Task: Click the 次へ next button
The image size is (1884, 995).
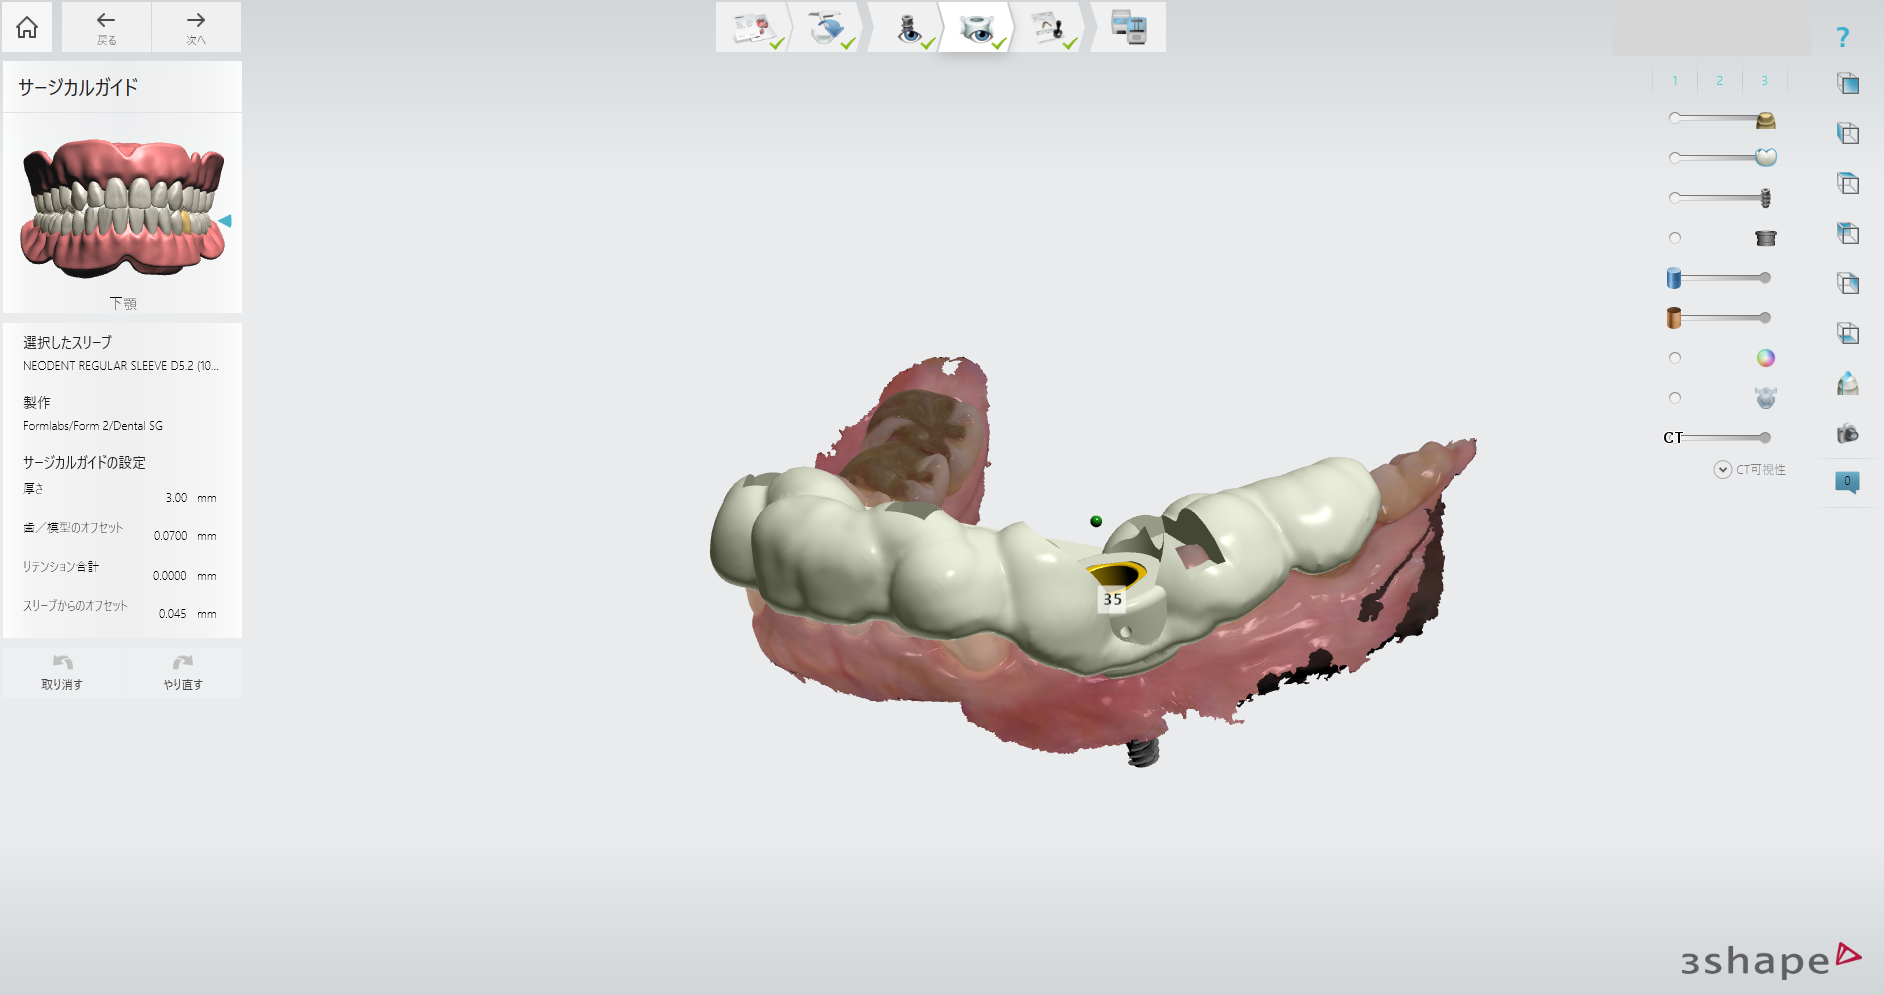Action: coord(196,27)
